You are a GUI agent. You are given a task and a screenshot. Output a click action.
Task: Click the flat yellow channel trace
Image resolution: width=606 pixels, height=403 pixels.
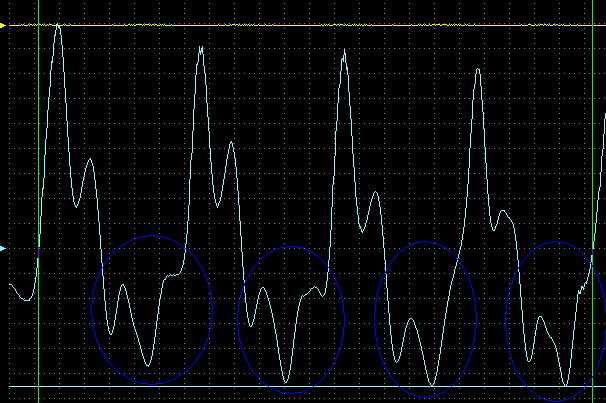click(307, 25)
